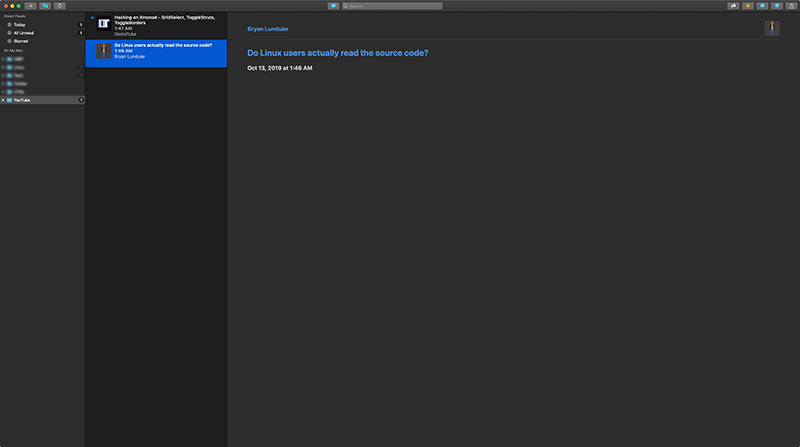Click the add new feed plus button

click(x=30, y=5)
